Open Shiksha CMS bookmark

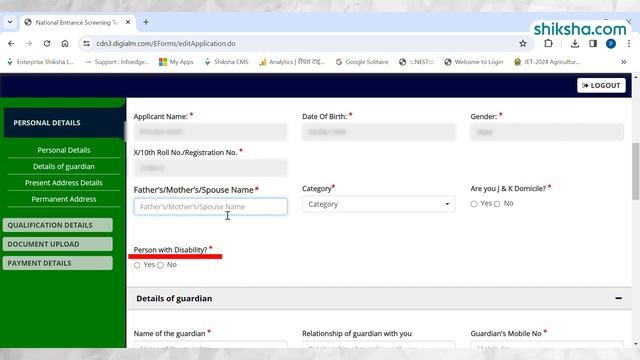coord(226,62)
